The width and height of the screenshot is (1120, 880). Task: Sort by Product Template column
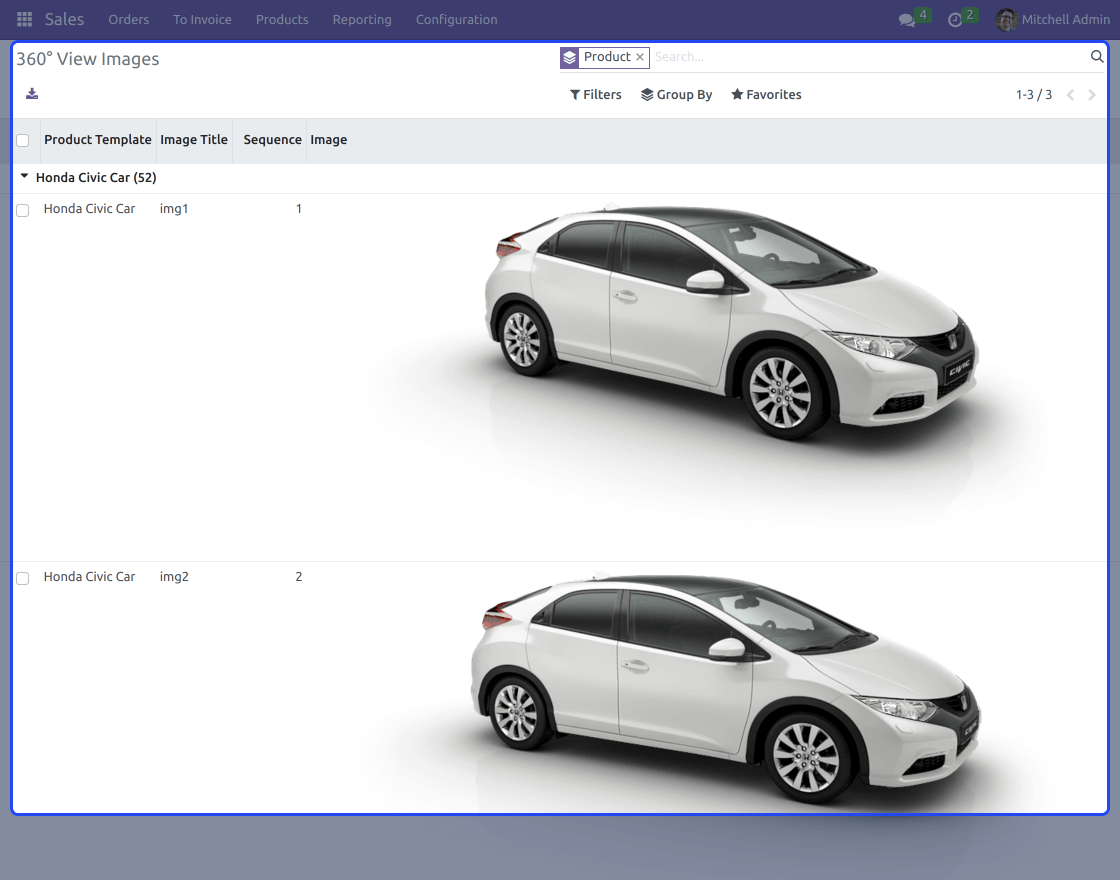click(x=98, y=140)
